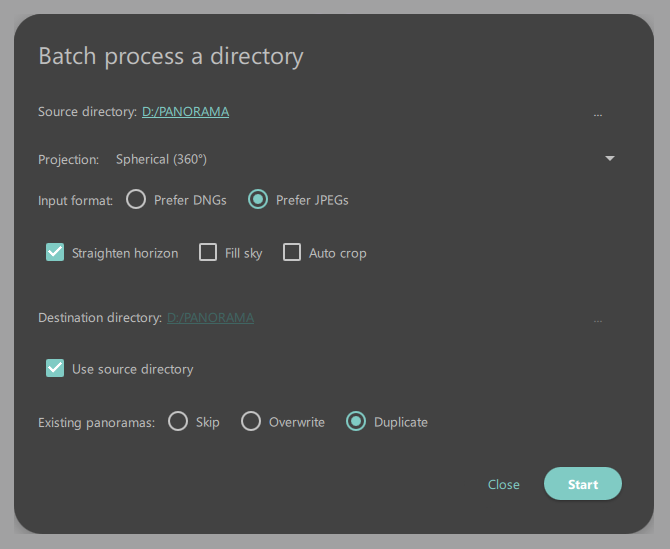Click the Fill sky label text
This screenshot has width=670, height=549.
click(244, 253)
